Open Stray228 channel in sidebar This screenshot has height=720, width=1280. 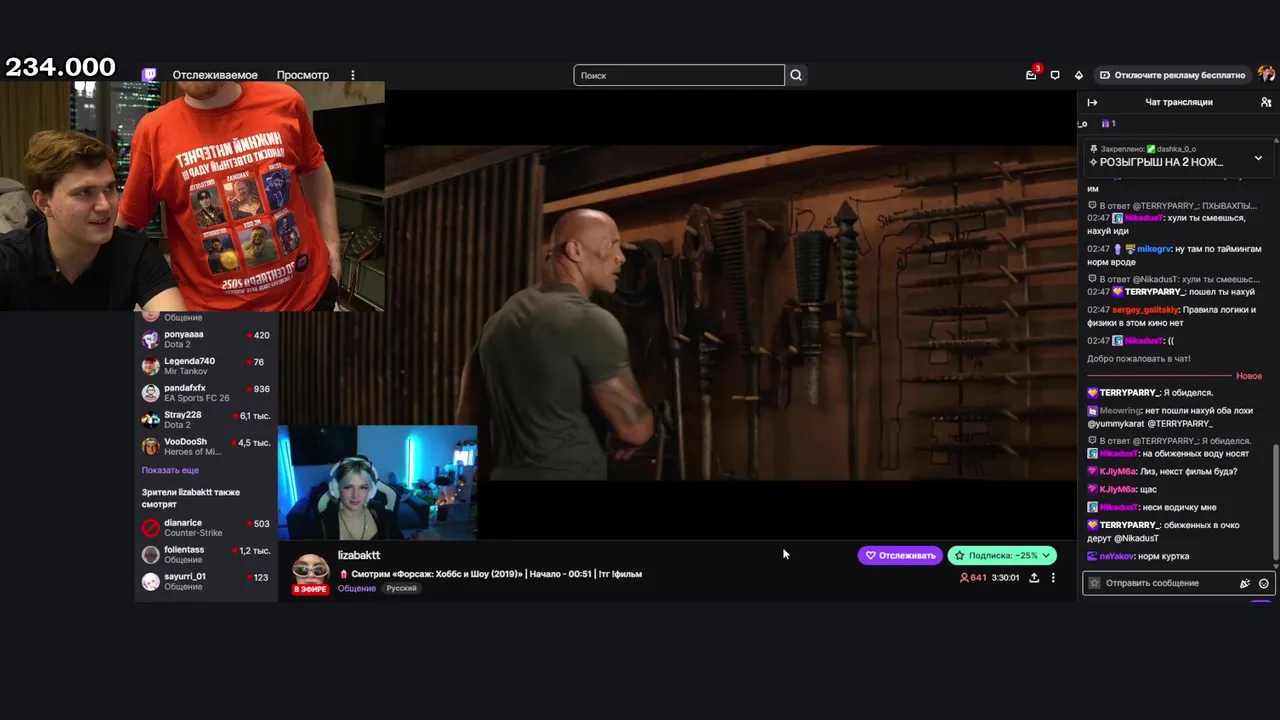click(206, 420)
